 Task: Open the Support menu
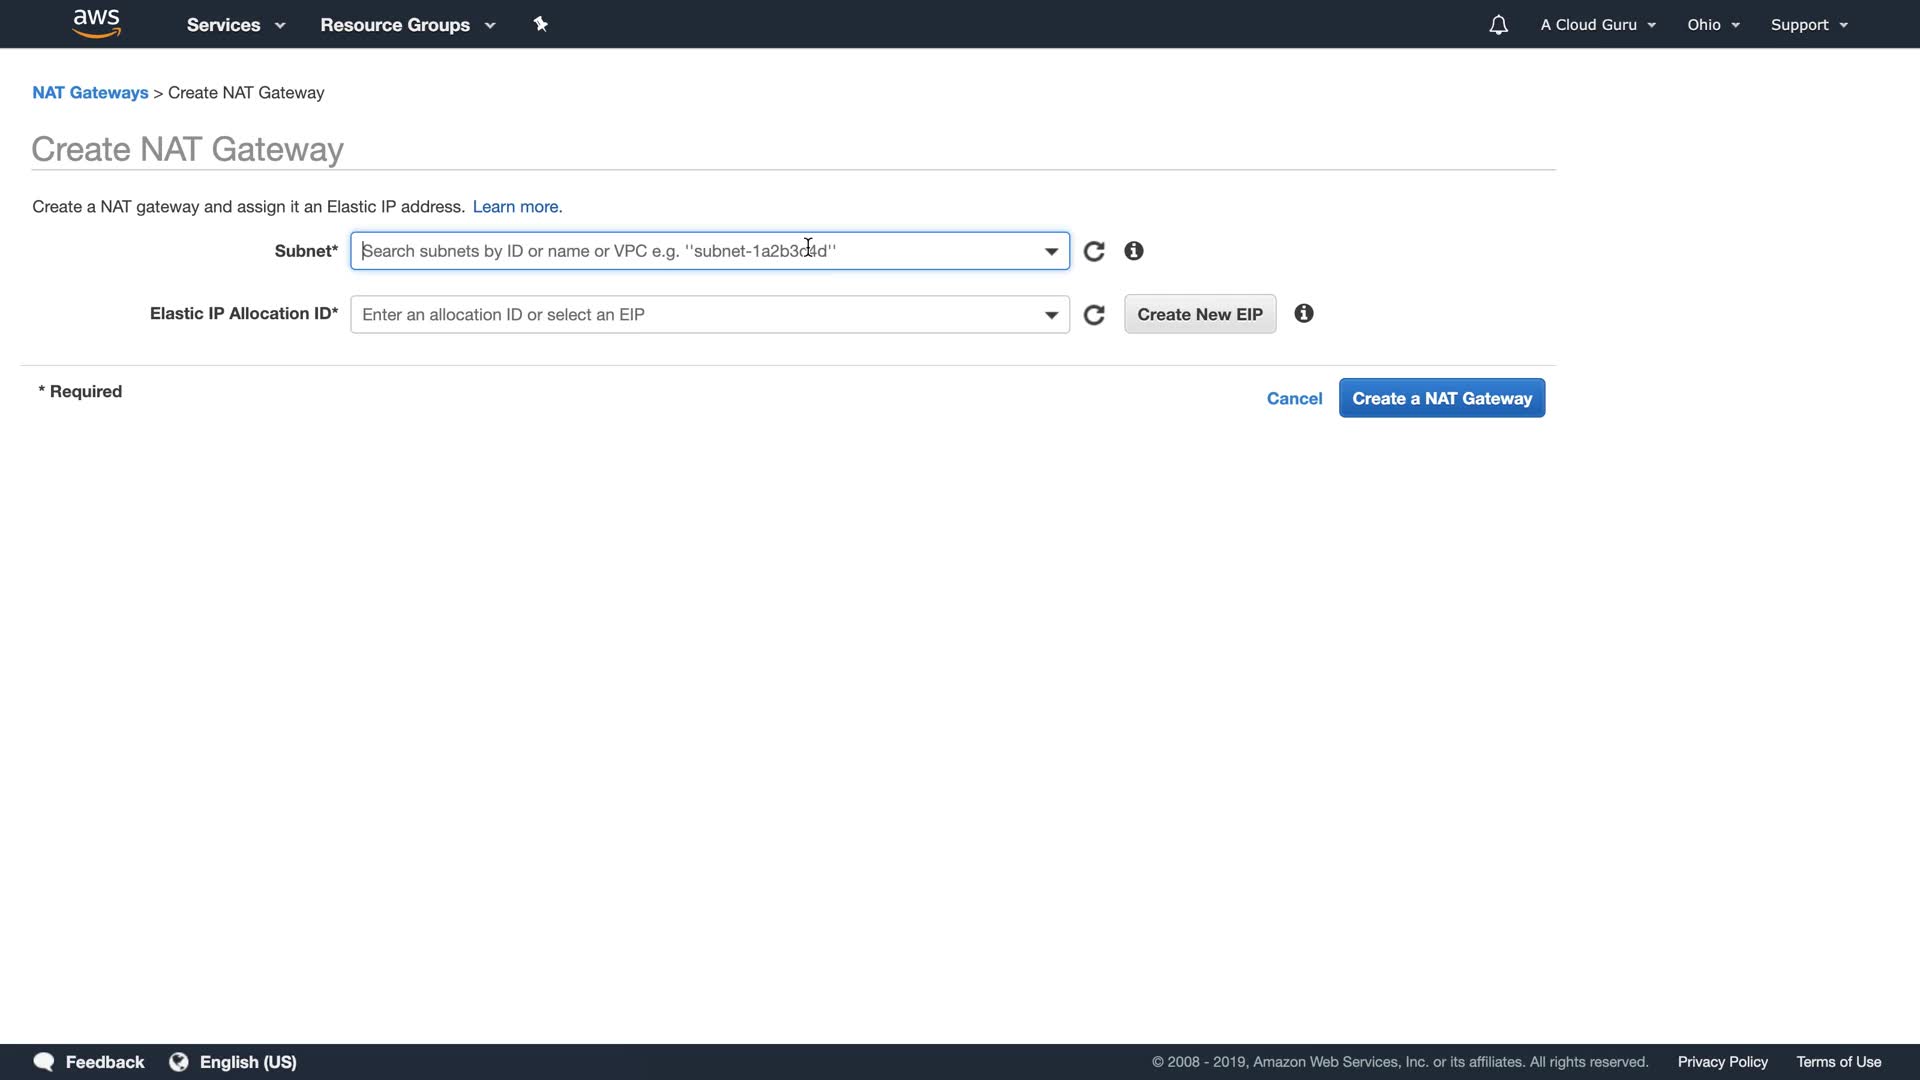[1808, 25]
